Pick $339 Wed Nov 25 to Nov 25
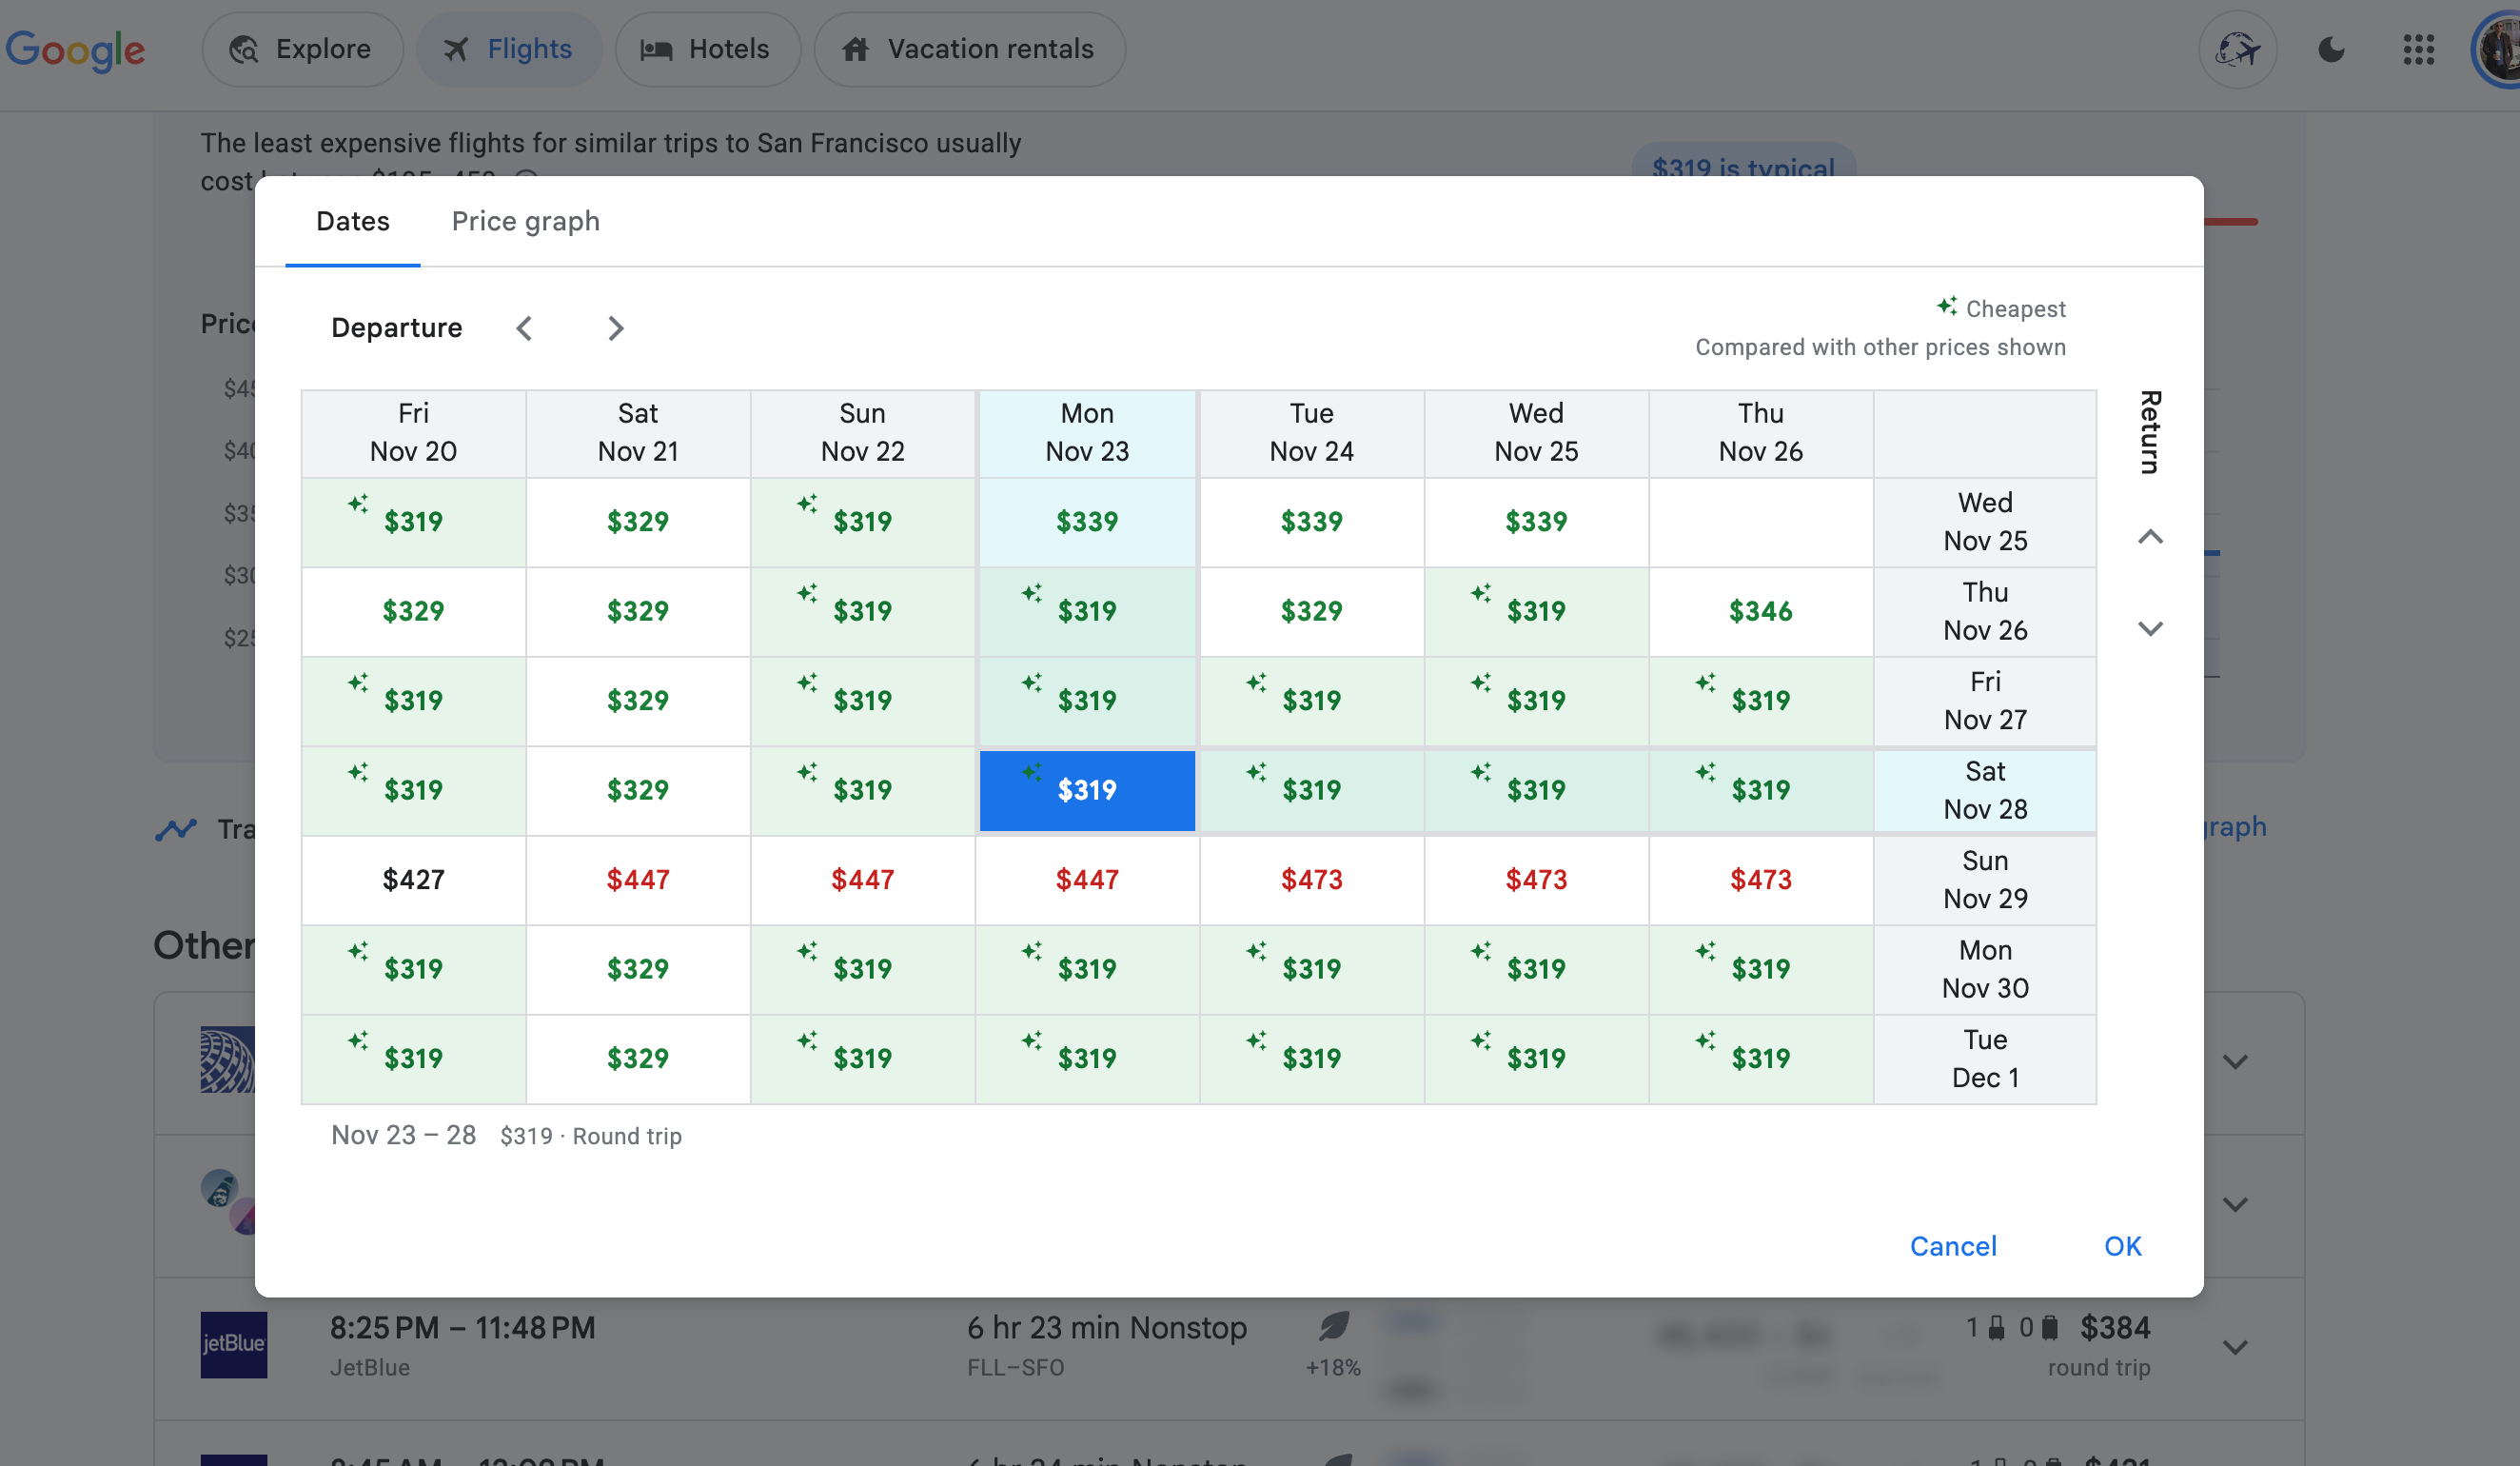The height and width of the screenshot is (1466, 2520). 1536,522
